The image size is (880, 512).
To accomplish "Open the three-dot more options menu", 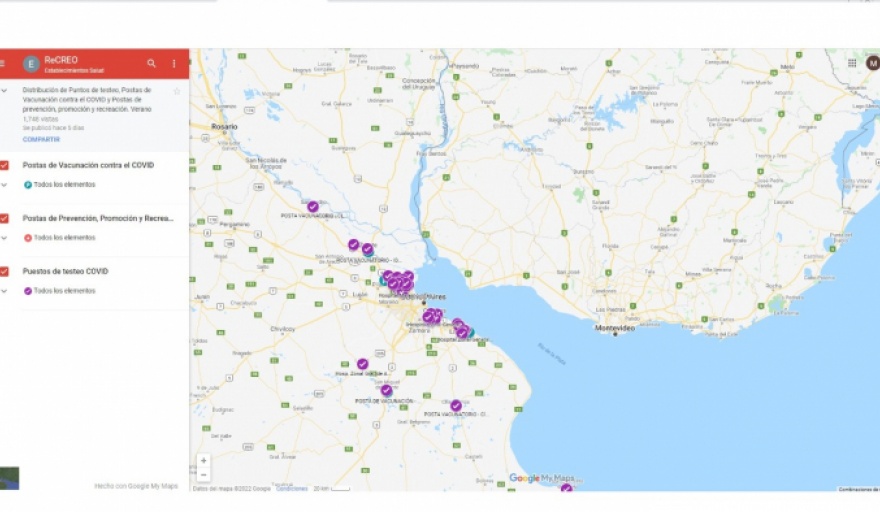I will (174, 63).
